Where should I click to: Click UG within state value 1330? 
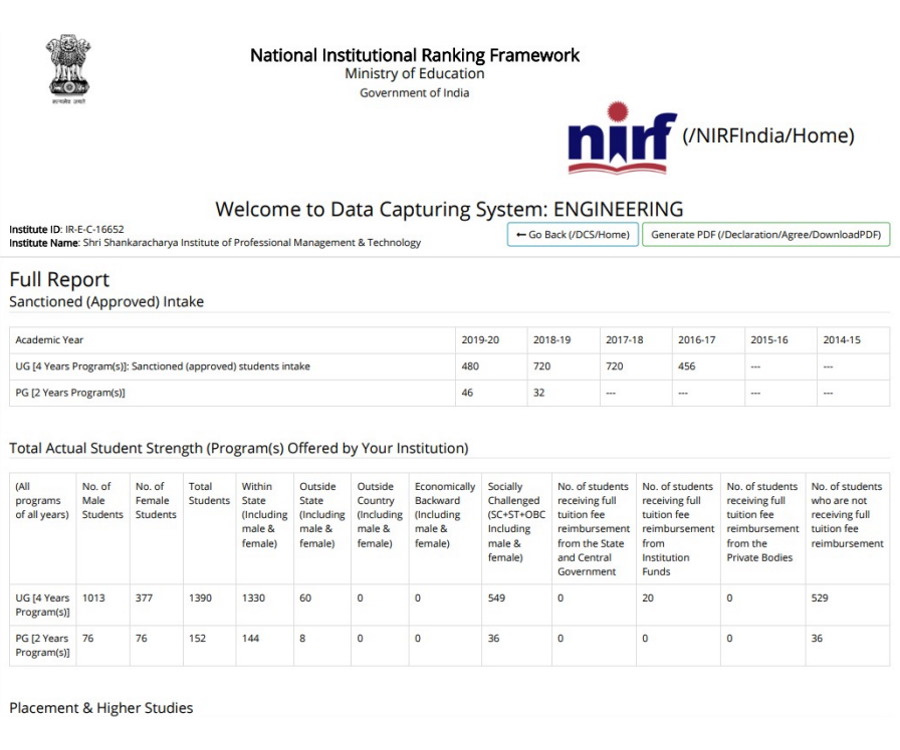point(253,598)
